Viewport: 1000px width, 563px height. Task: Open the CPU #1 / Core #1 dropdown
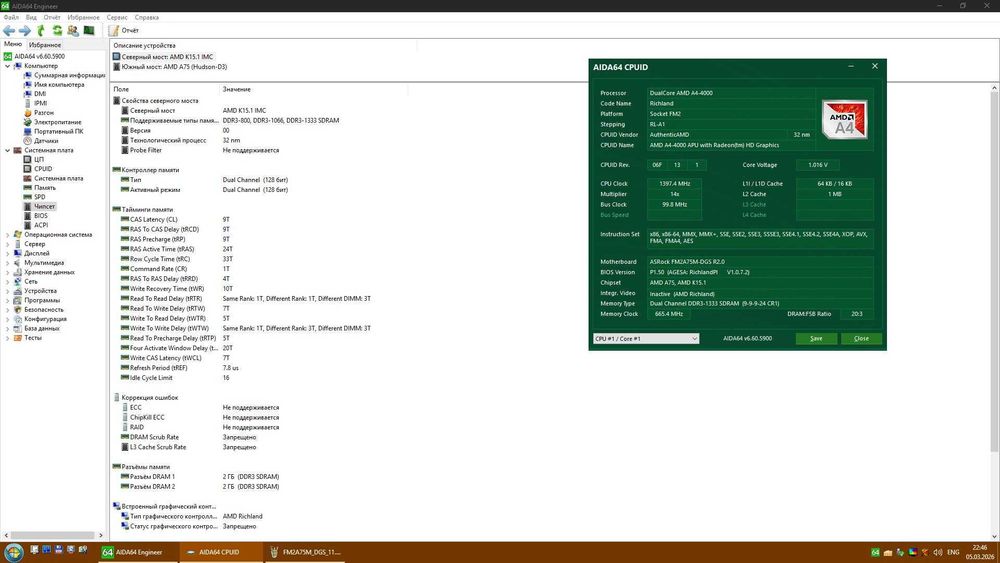click(646, 339)
